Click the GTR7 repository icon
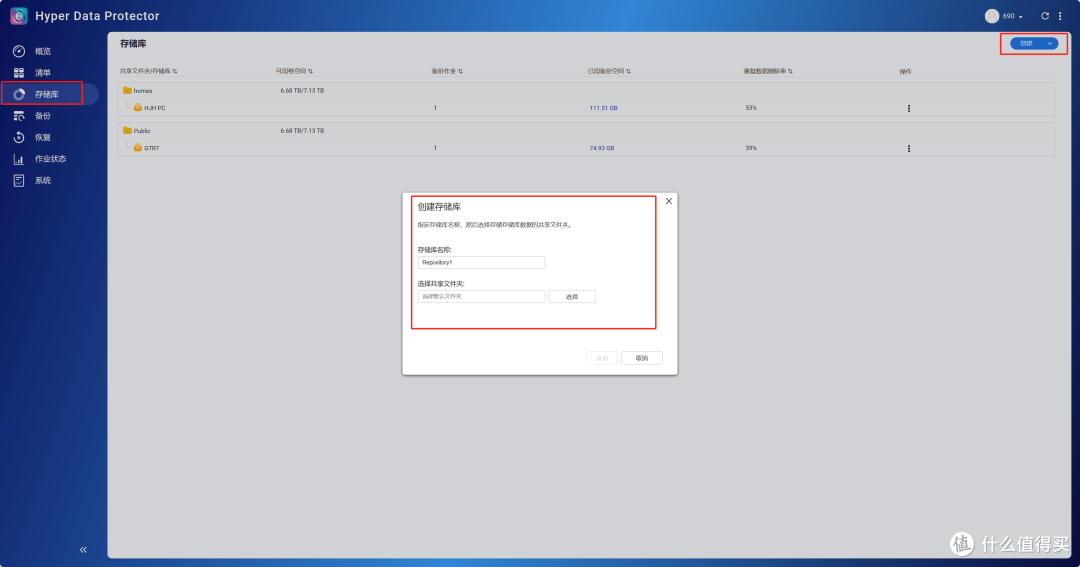This screenshot has width=1080, height=567. pyautogui.click(x=138, y=147)
